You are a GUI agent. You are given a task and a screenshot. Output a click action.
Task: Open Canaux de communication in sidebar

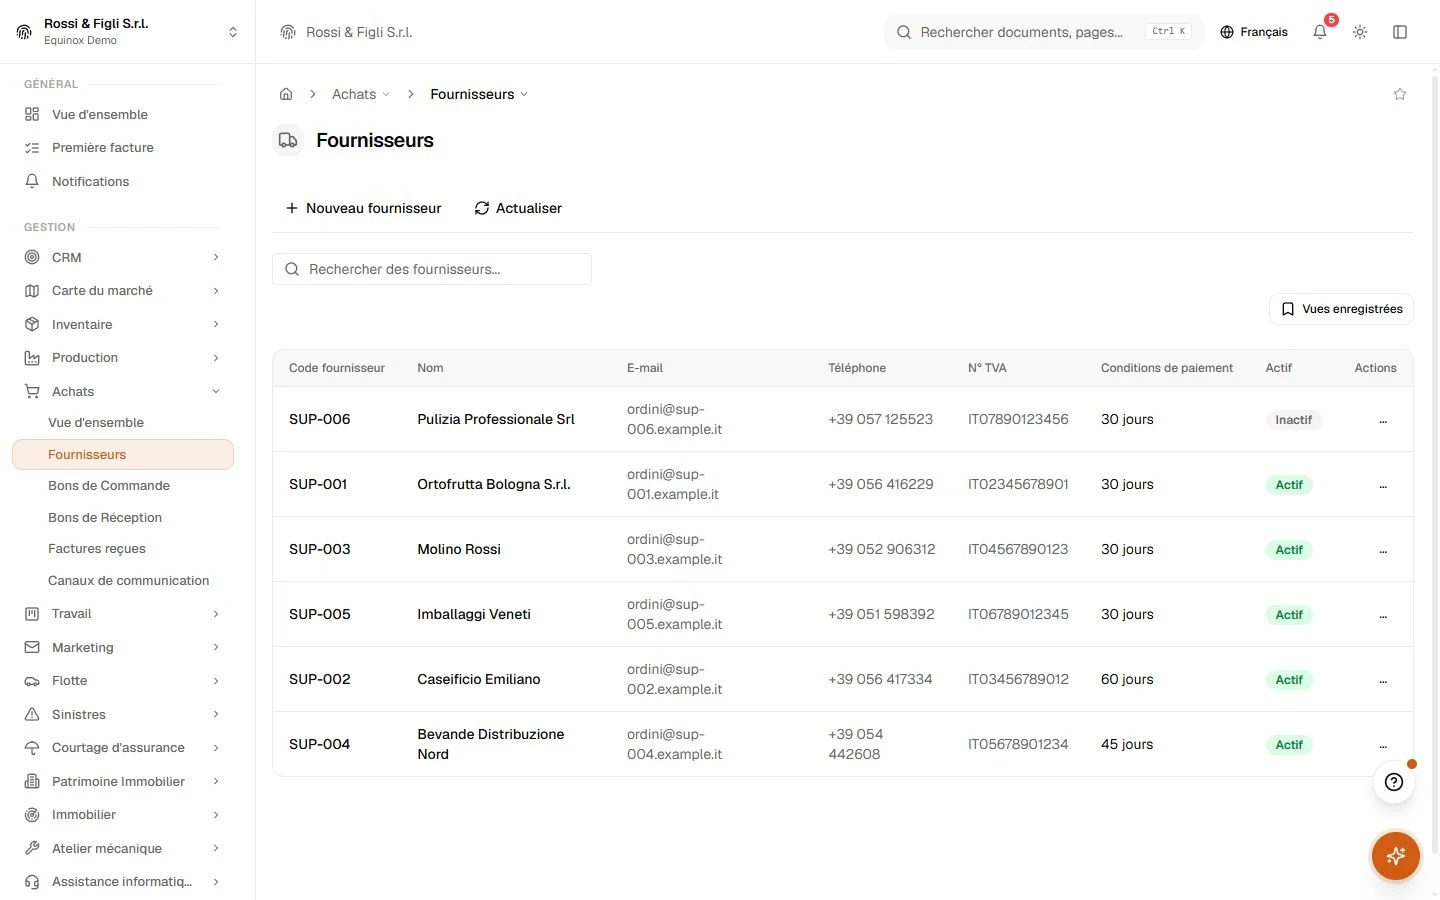coord(129,580)
